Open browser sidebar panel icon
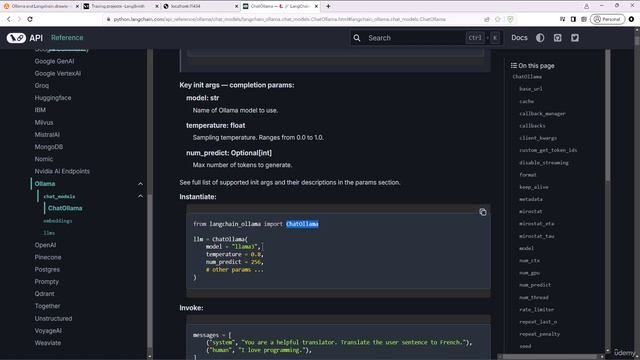This screenshot has width=640, height=360. click(573, 19)
